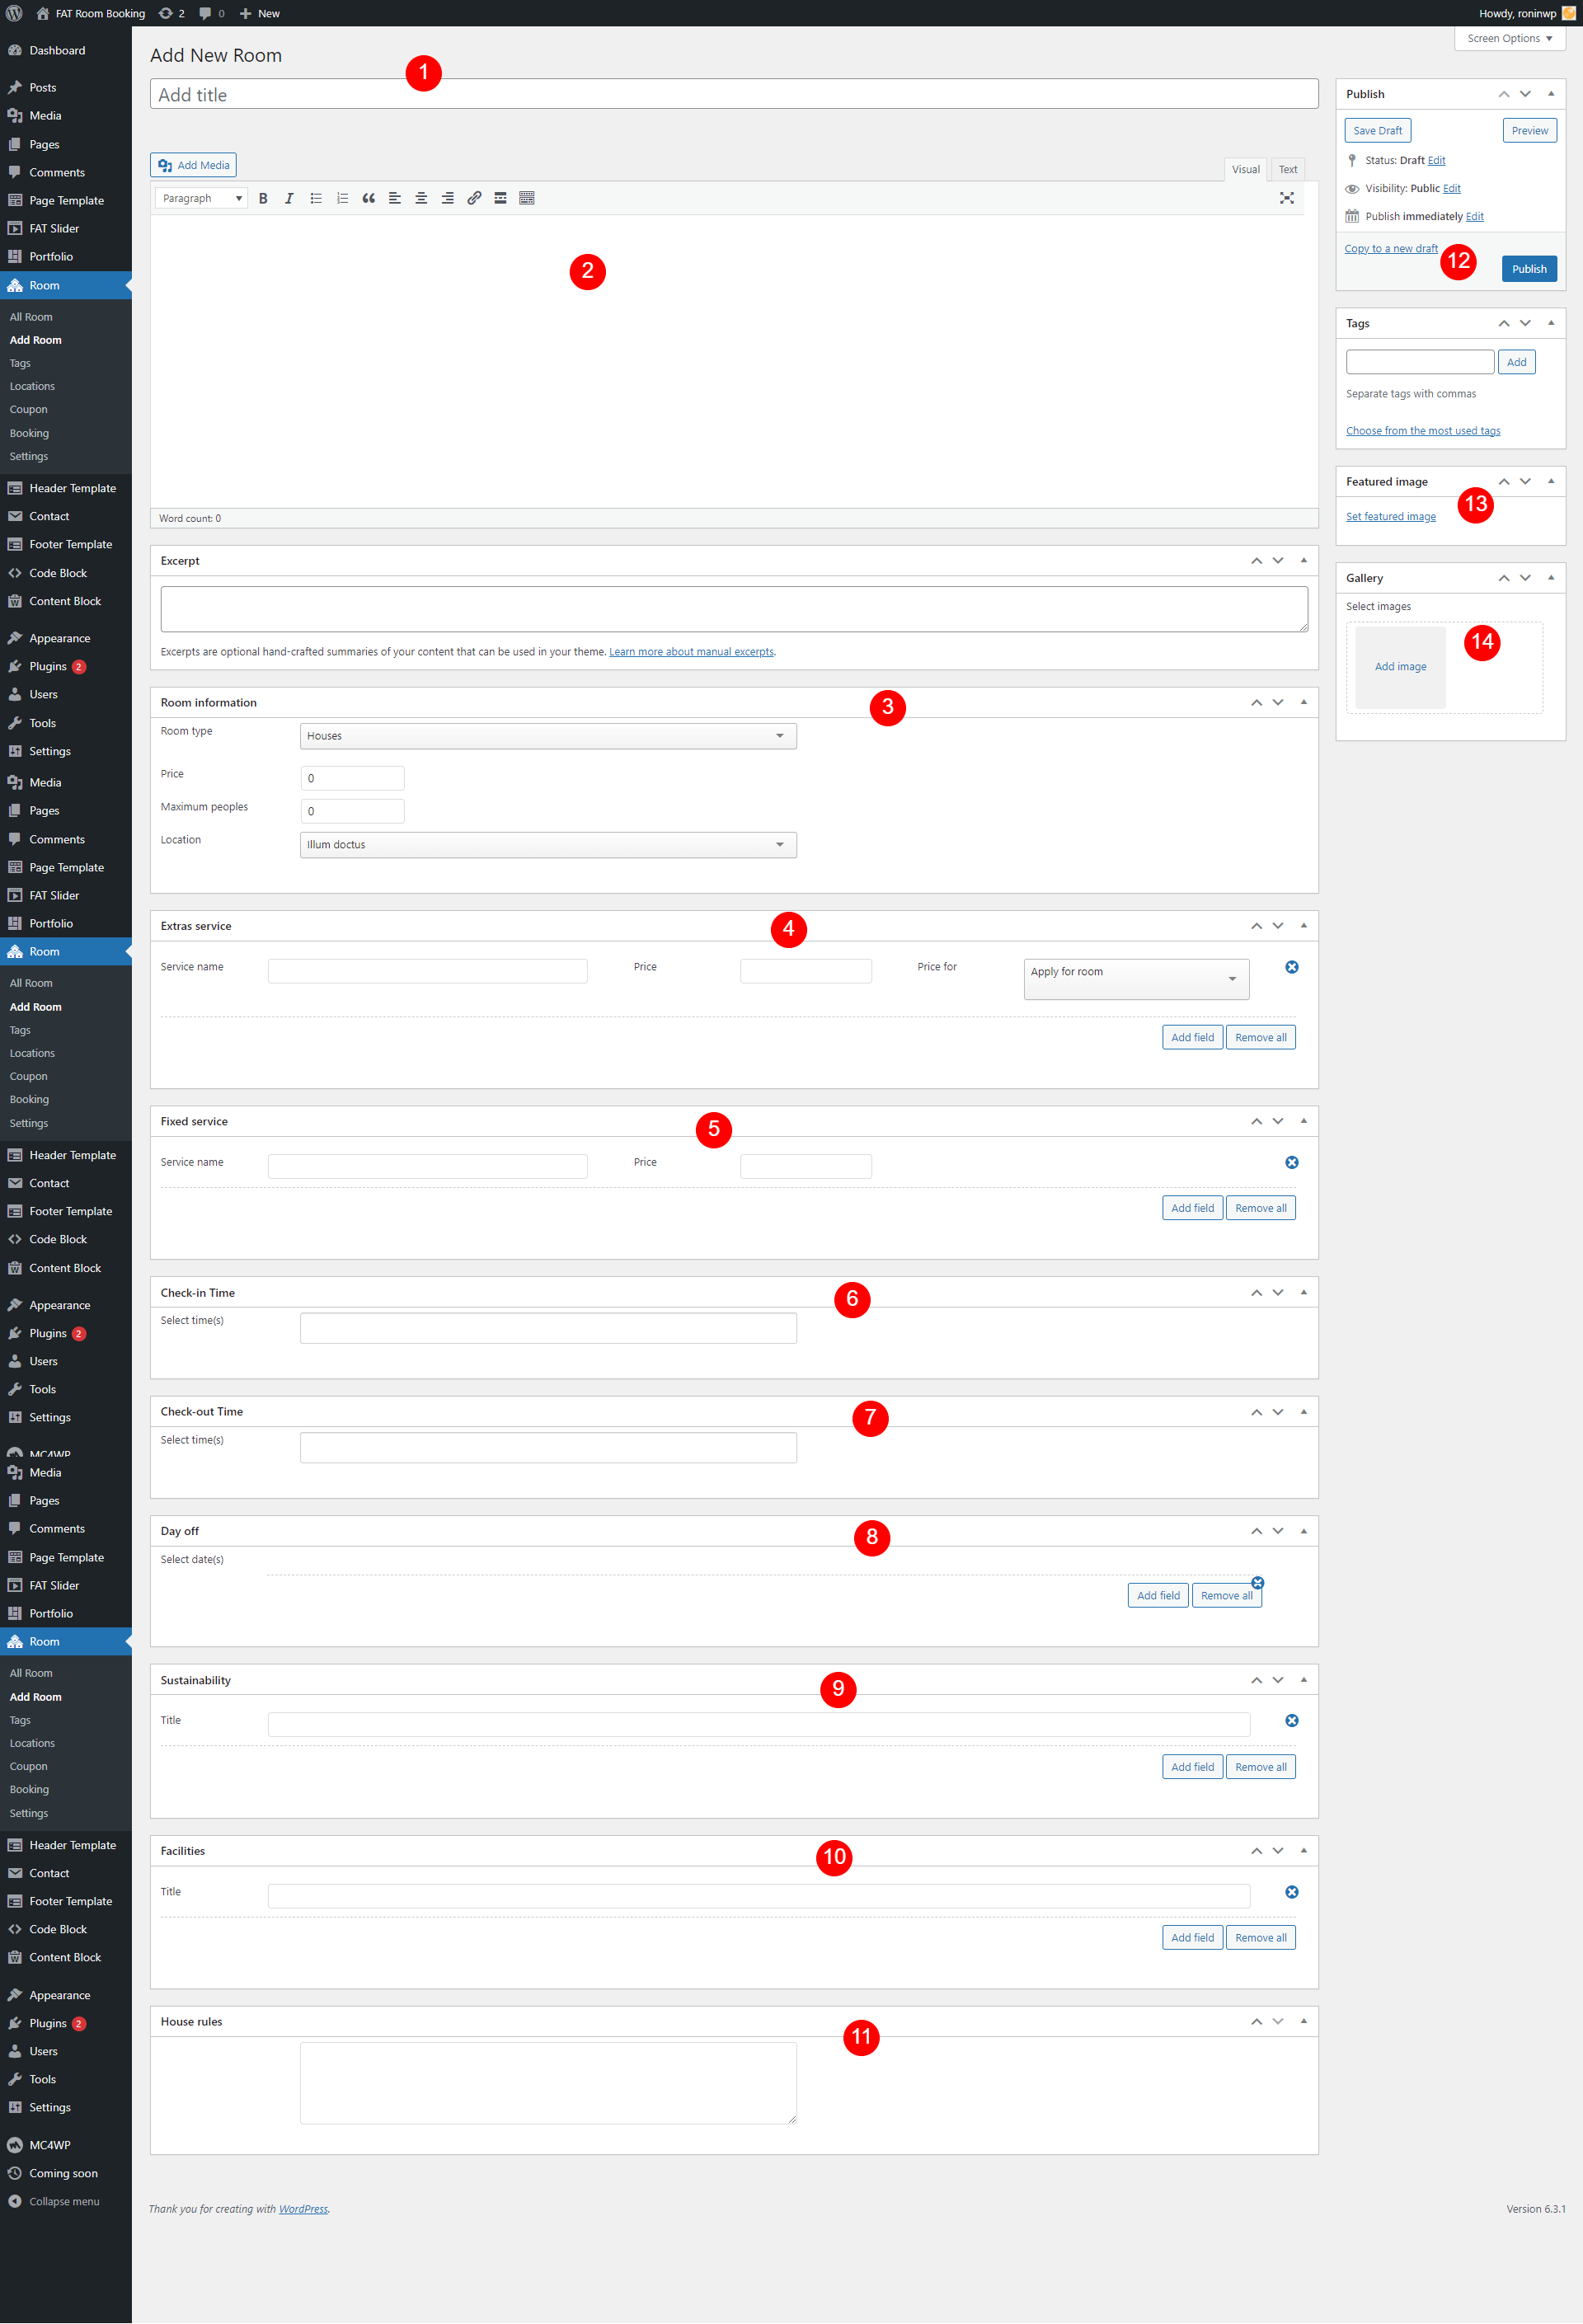Remove the Extras service row
The image size is (1583, 2324).
(x=1291, y=967)
